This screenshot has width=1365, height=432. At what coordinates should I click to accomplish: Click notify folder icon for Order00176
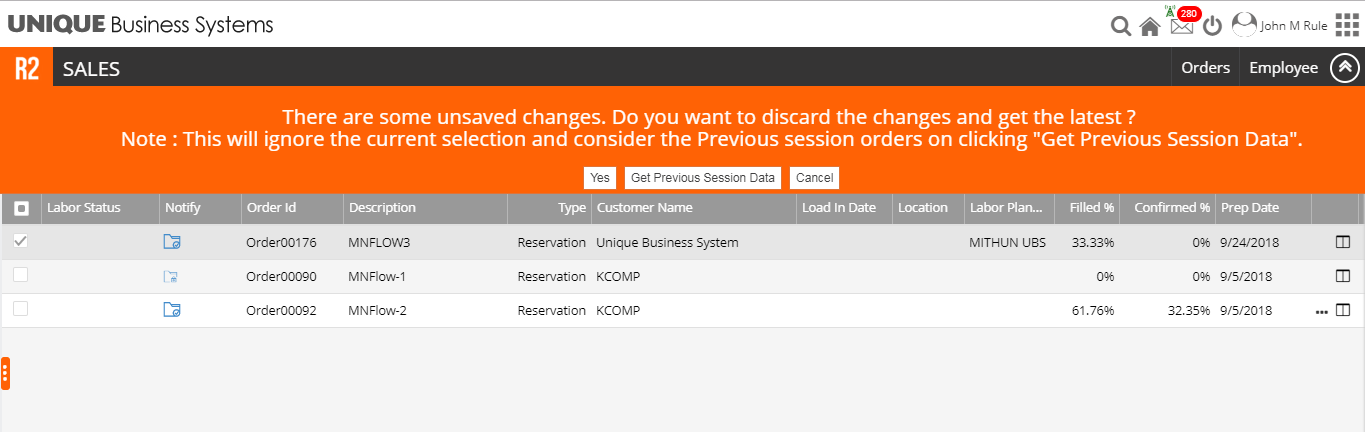(x=172, y=242)
